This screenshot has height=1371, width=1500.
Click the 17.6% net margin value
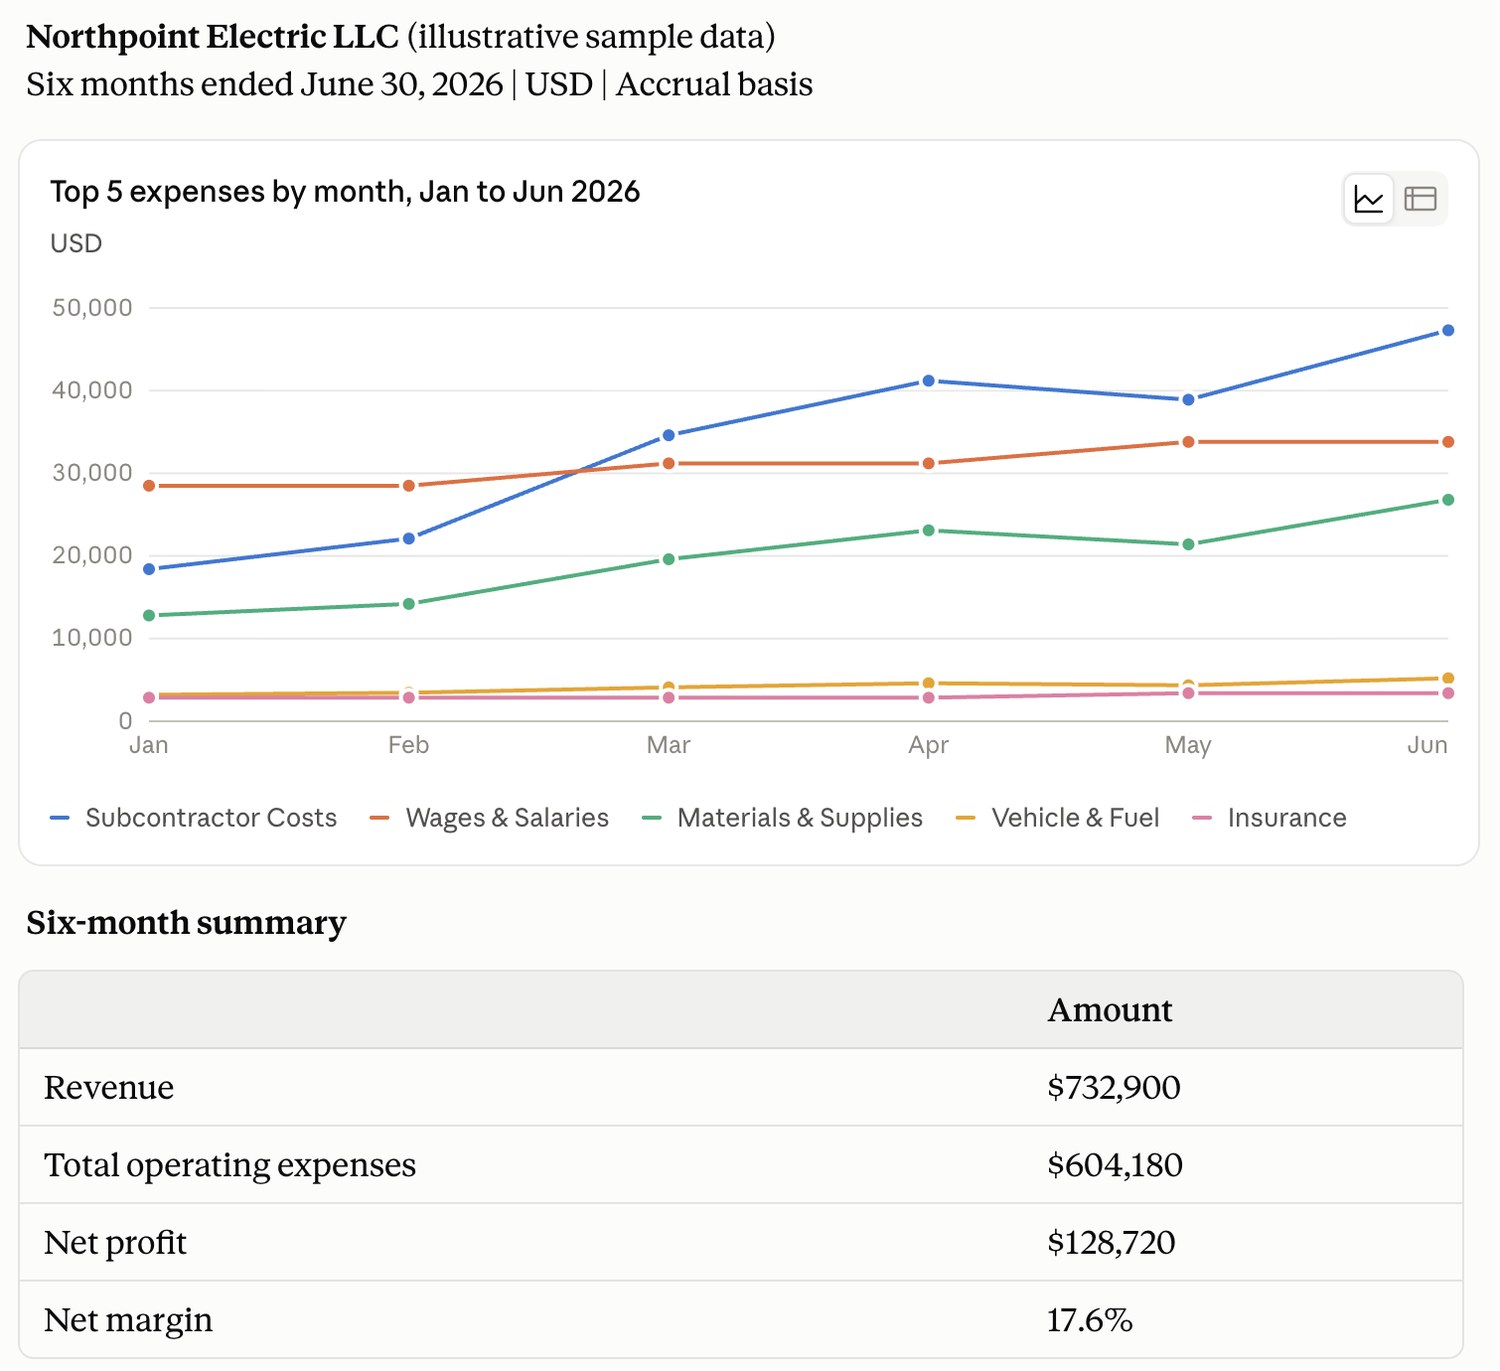coord(1089,1320)
